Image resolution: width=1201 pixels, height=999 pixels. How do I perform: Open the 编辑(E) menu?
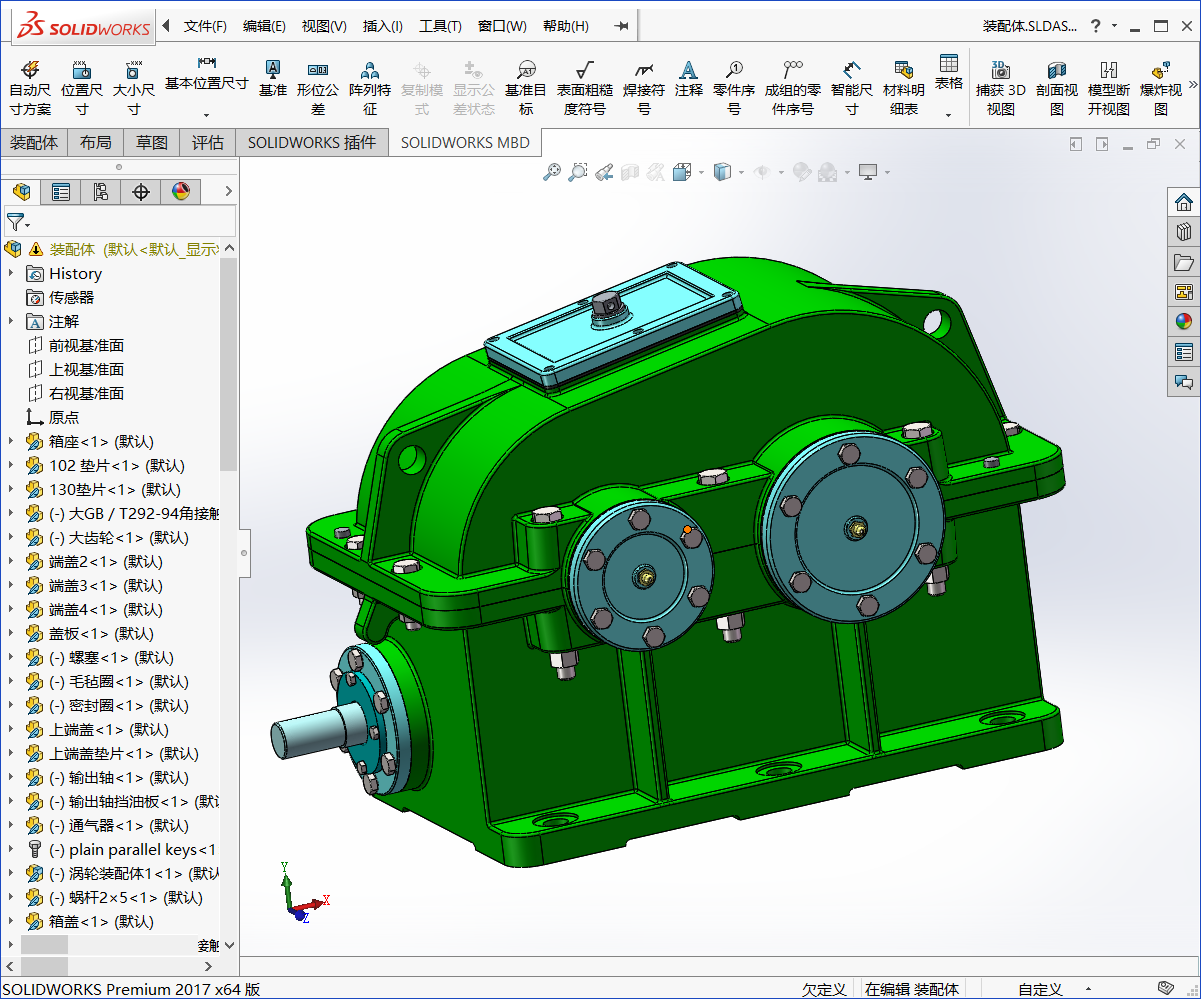264,26
